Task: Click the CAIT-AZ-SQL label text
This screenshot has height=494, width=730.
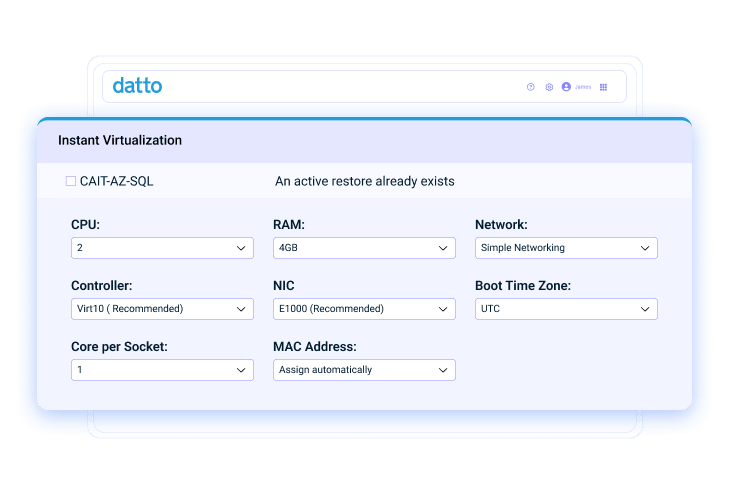Action: pos(116,181)
